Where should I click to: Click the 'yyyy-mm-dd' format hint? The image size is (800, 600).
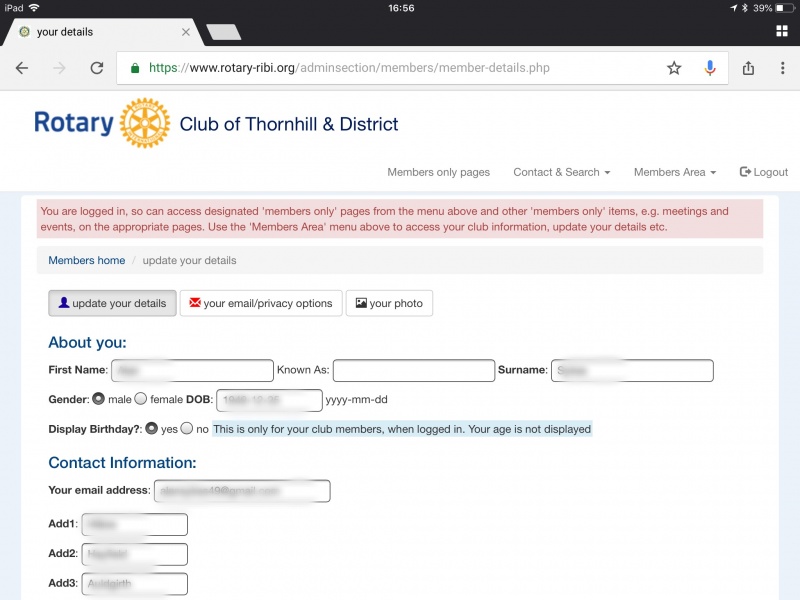[357, 399]
